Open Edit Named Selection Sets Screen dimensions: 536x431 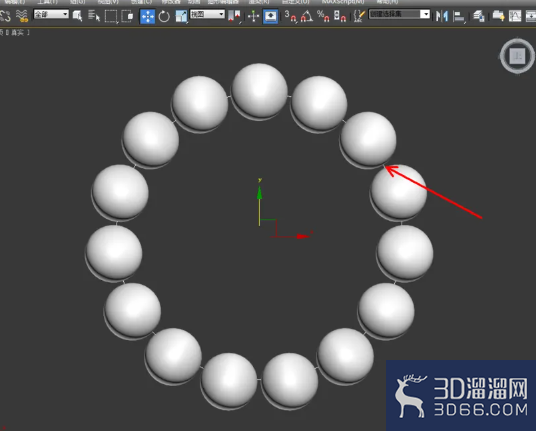tap(359, 16)
